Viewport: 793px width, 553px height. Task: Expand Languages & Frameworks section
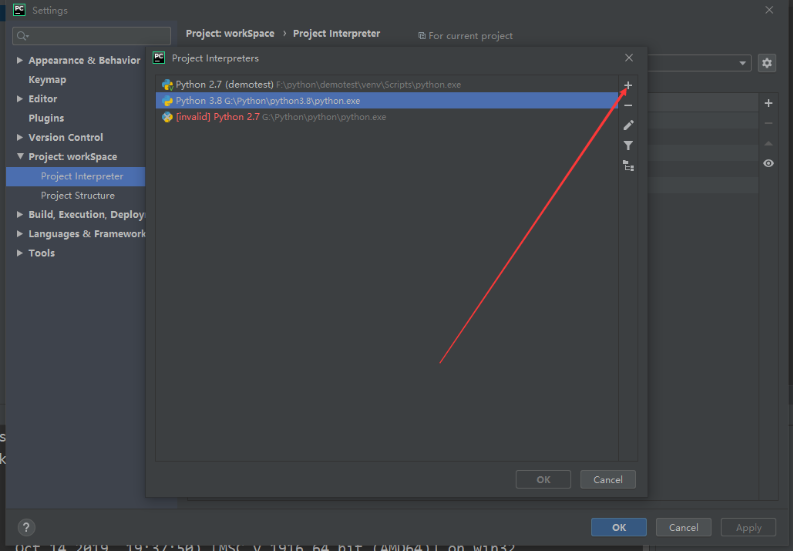(20, 234)
